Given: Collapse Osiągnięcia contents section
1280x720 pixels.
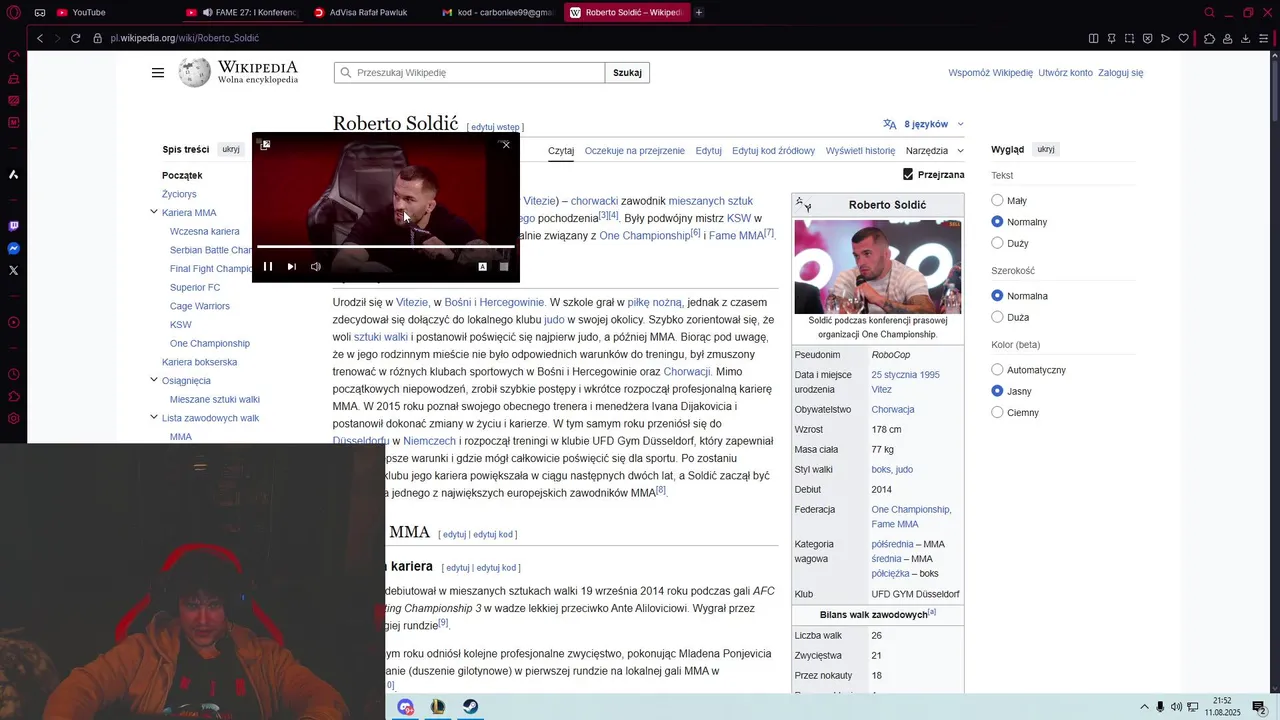Looking at the screenshot, I should 154,380.
